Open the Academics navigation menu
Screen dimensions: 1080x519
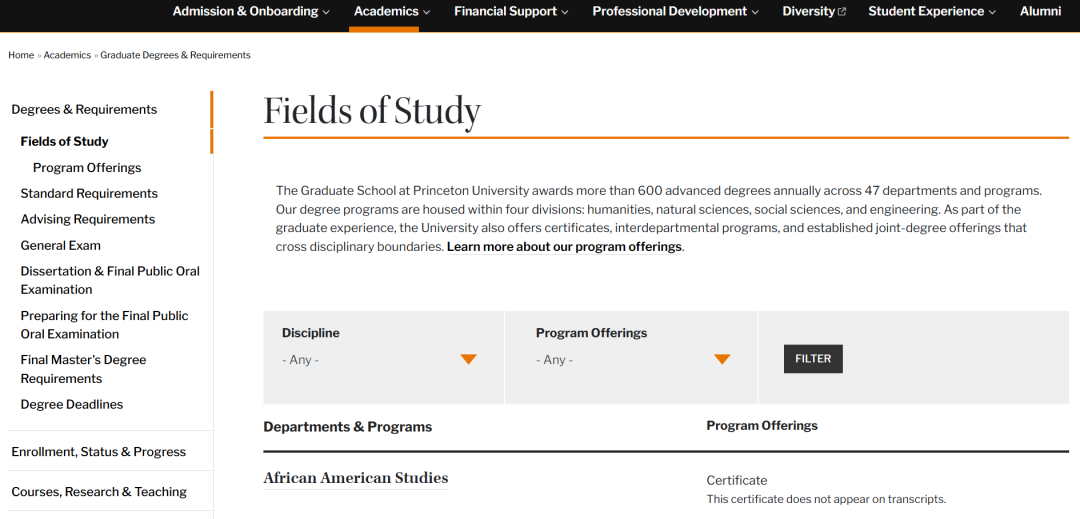(x=392, y=12)
